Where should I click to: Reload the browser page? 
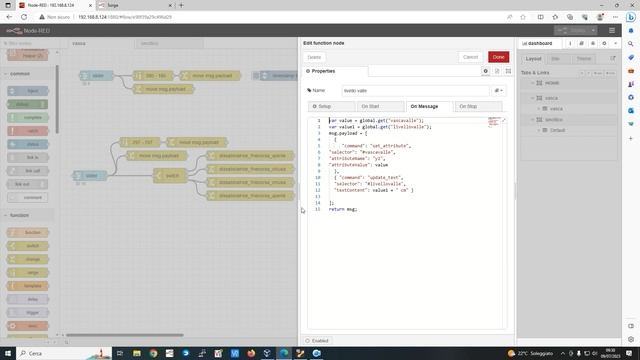tap(24, 17)
